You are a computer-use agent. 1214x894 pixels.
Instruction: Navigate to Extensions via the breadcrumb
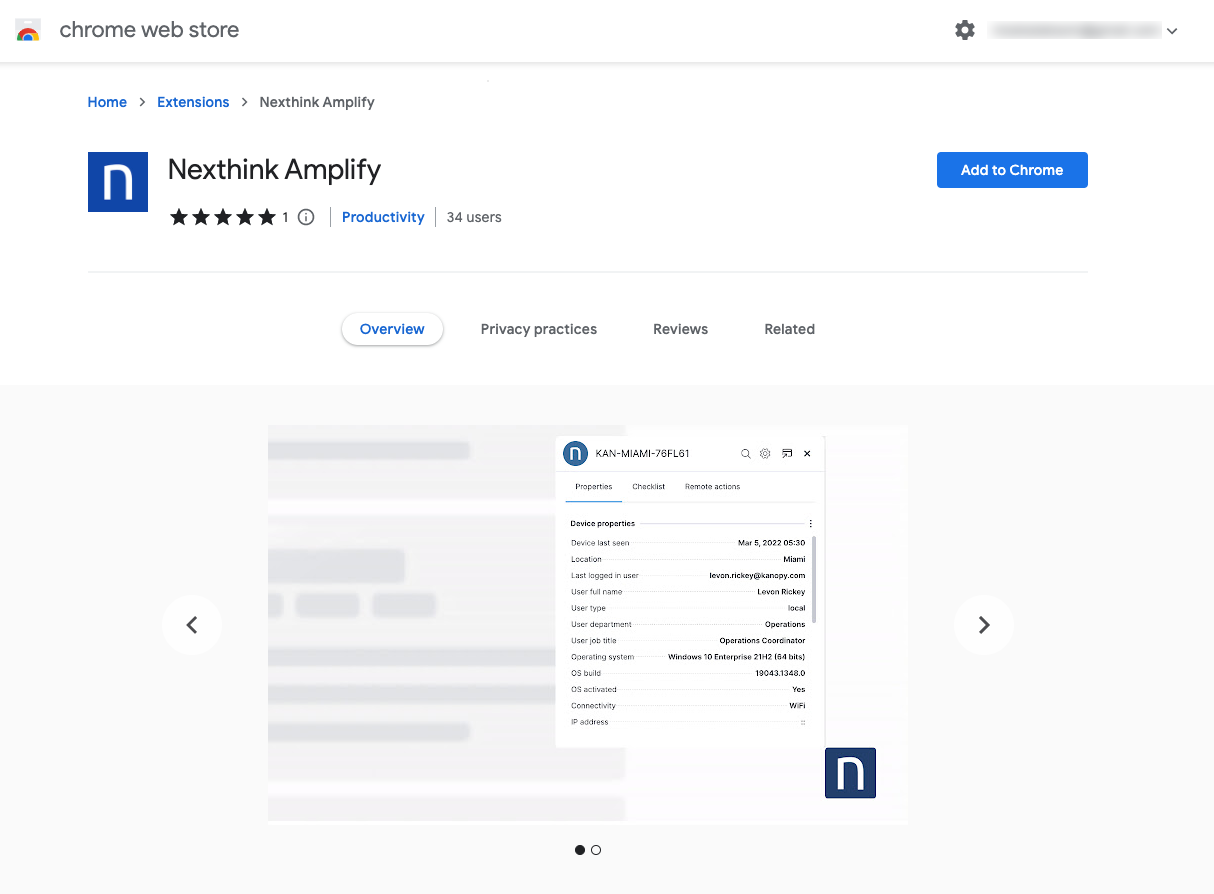193,102
